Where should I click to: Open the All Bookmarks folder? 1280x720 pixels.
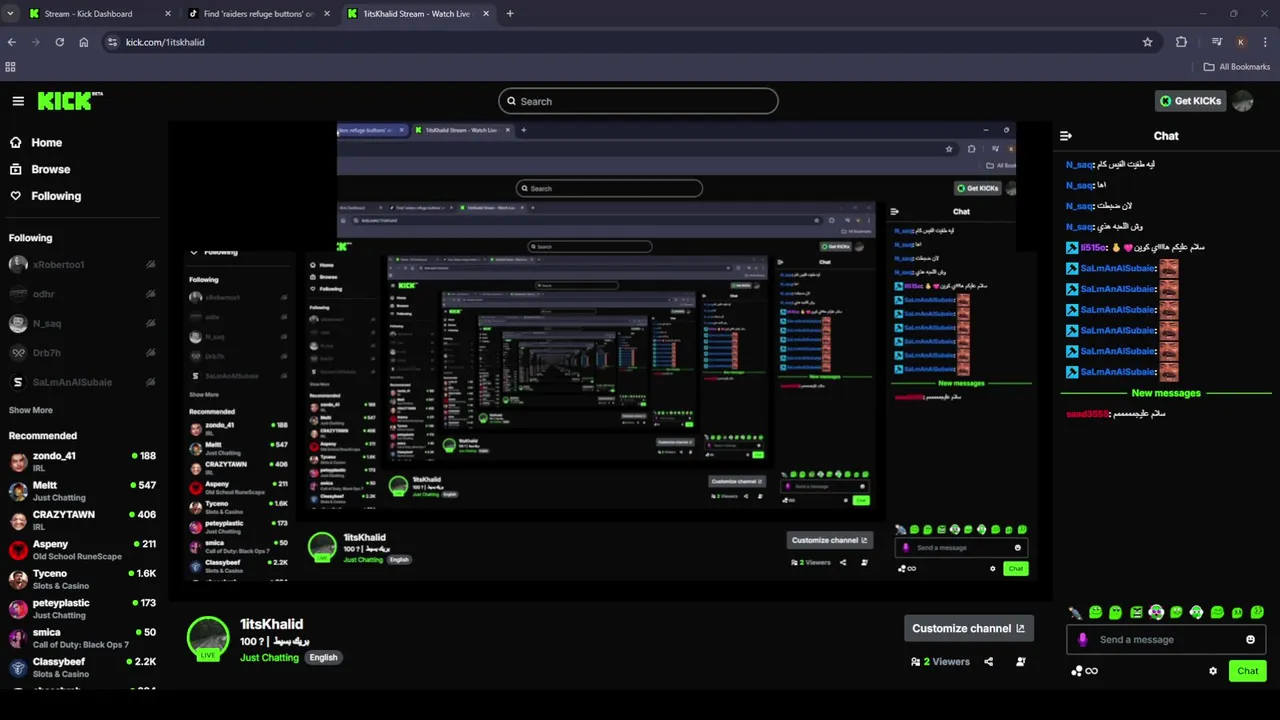[x=1237, y=67]
